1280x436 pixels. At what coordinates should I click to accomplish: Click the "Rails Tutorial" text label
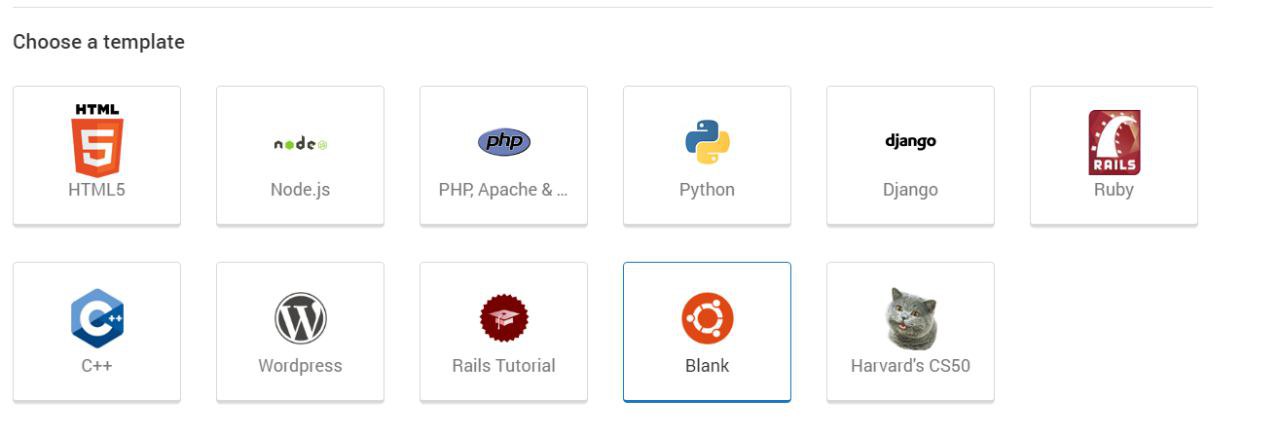[x=504, y=366]
